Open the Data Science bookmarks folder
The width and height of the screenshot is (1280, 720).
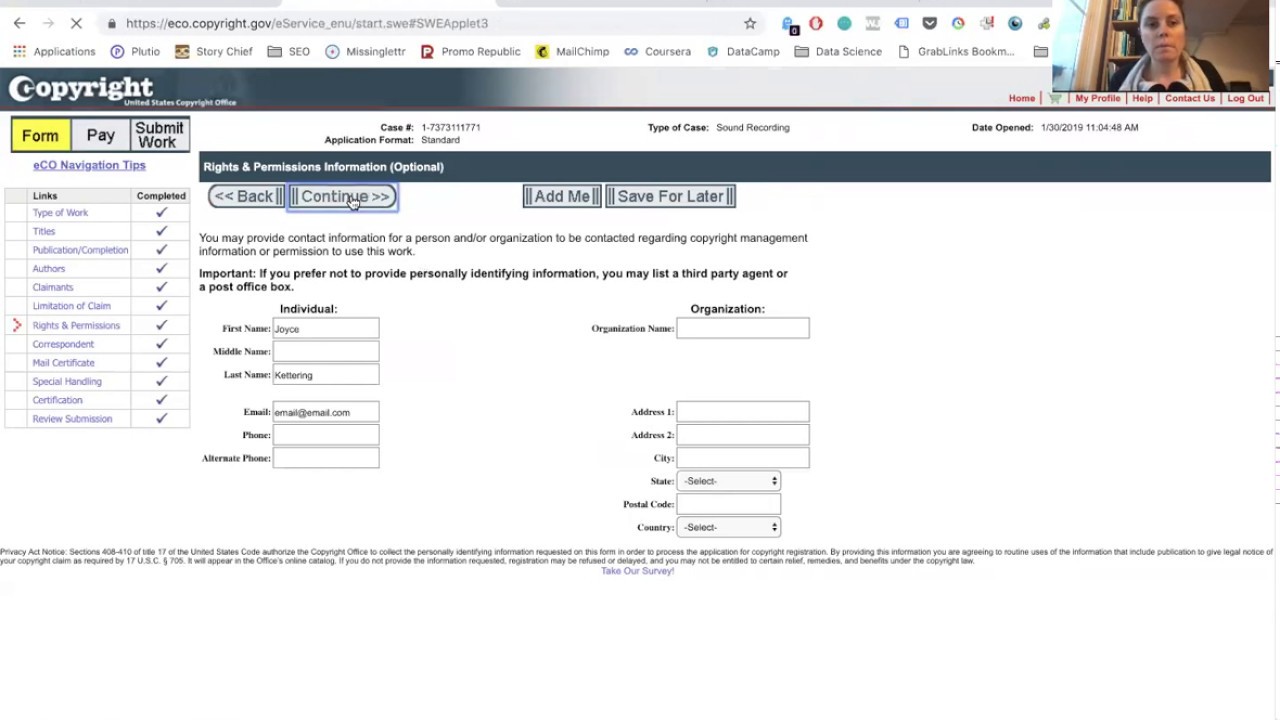click(x=838, y=51)
